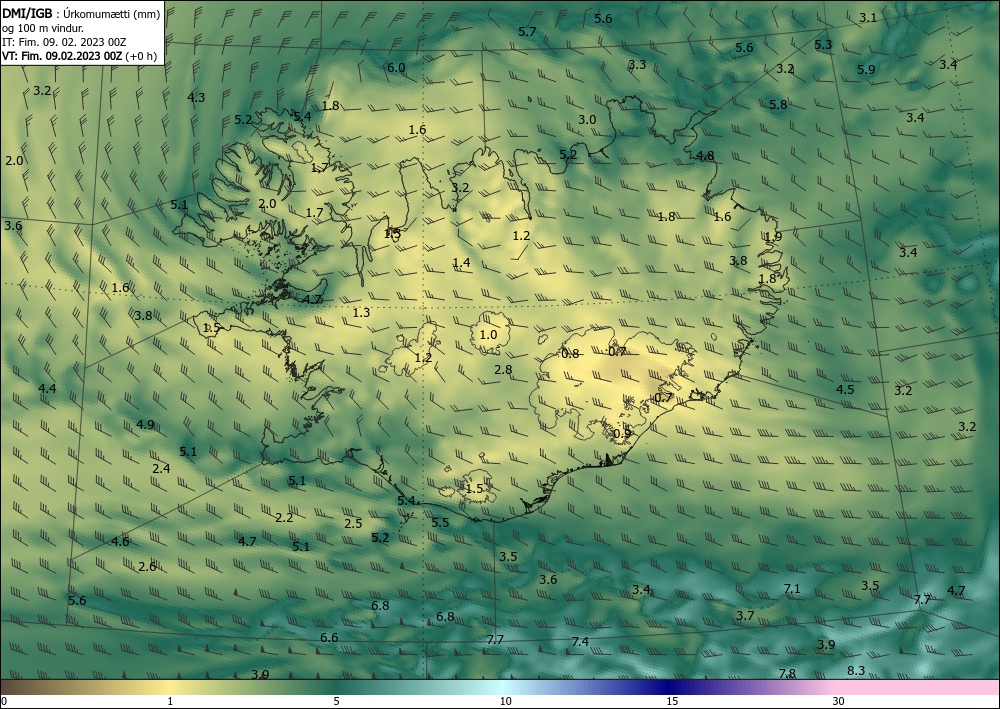Click the value 1.0 inside the glacier outline
The width and height of the screenshot is (1000, 709).
tap(488, 335)
